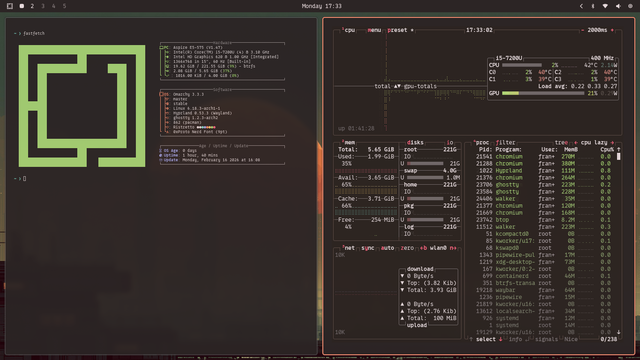Viewport: 640px width, 360px height.
Task: Expand the system tray chevron arrow
Action: coord(581,6)
